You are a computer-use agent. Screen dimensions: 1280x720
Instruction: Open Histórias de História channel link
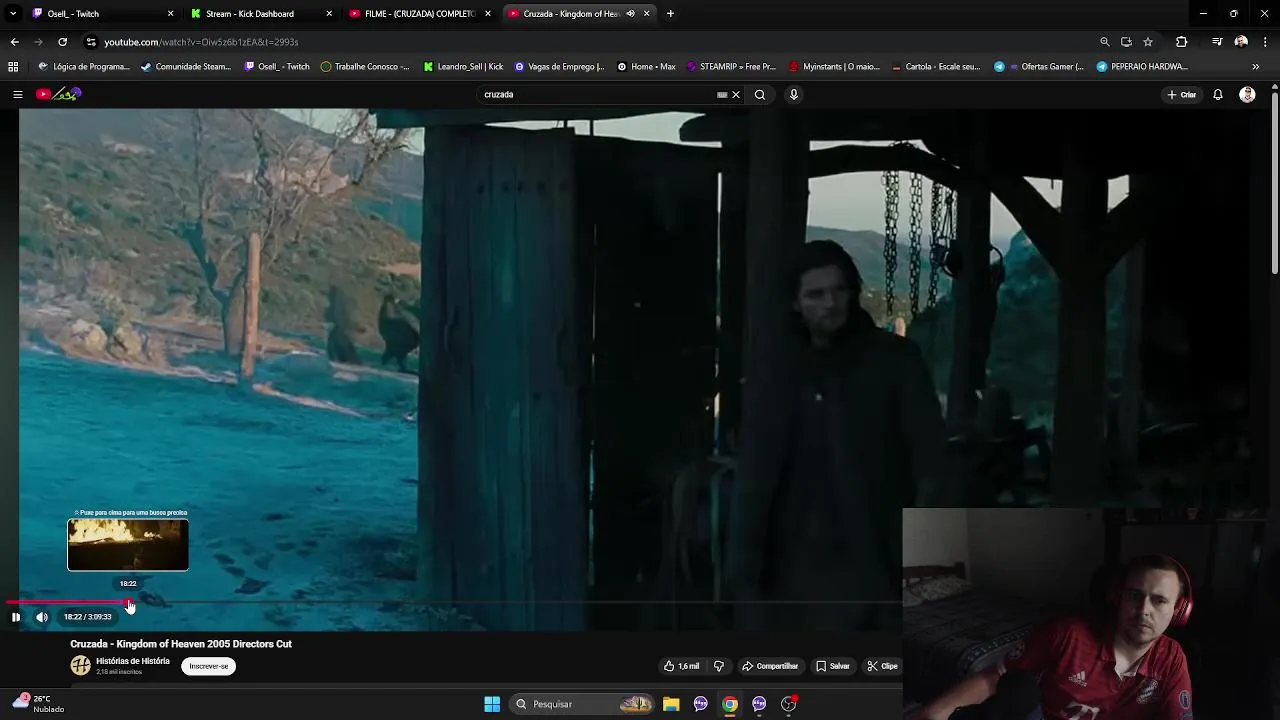(133, 661)
